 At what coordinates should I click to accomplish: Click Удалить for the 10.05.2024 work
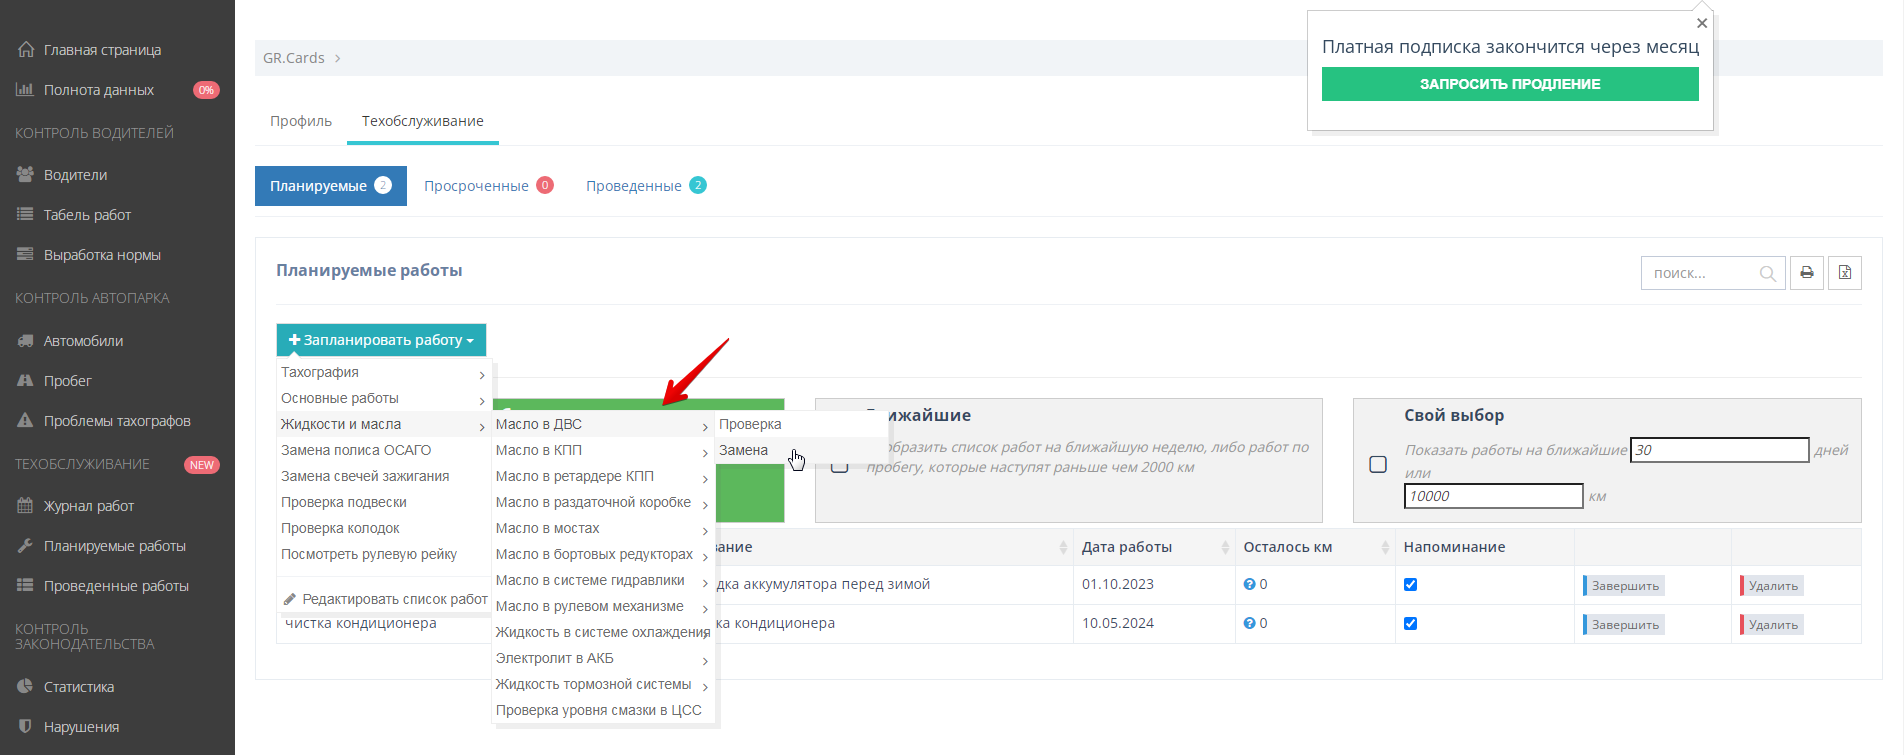pyautogui.click(x=1772, y=624)
